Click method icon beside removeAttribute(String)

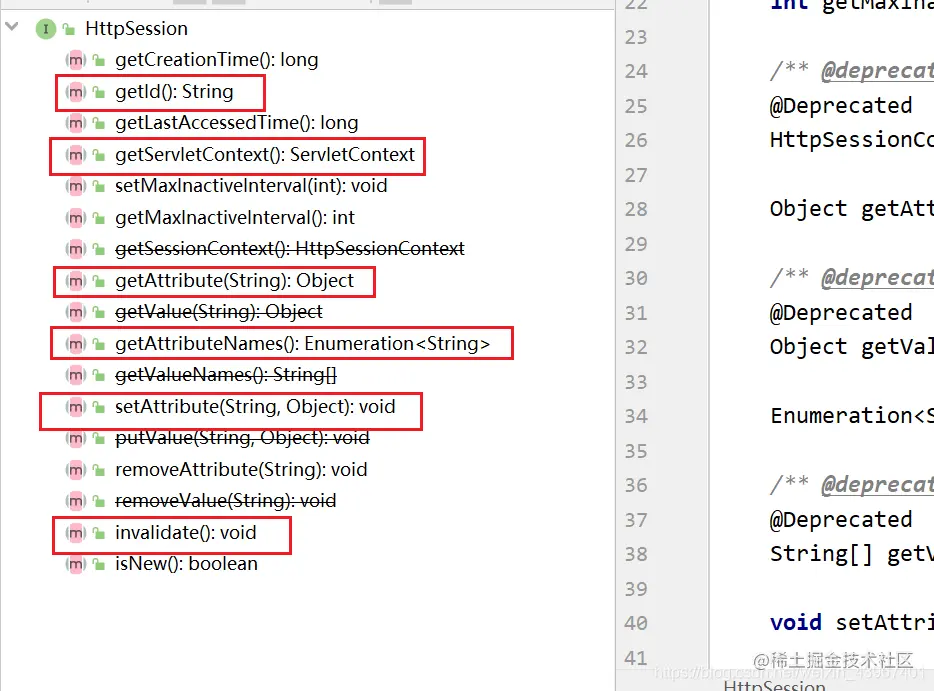tap(75, 469)
